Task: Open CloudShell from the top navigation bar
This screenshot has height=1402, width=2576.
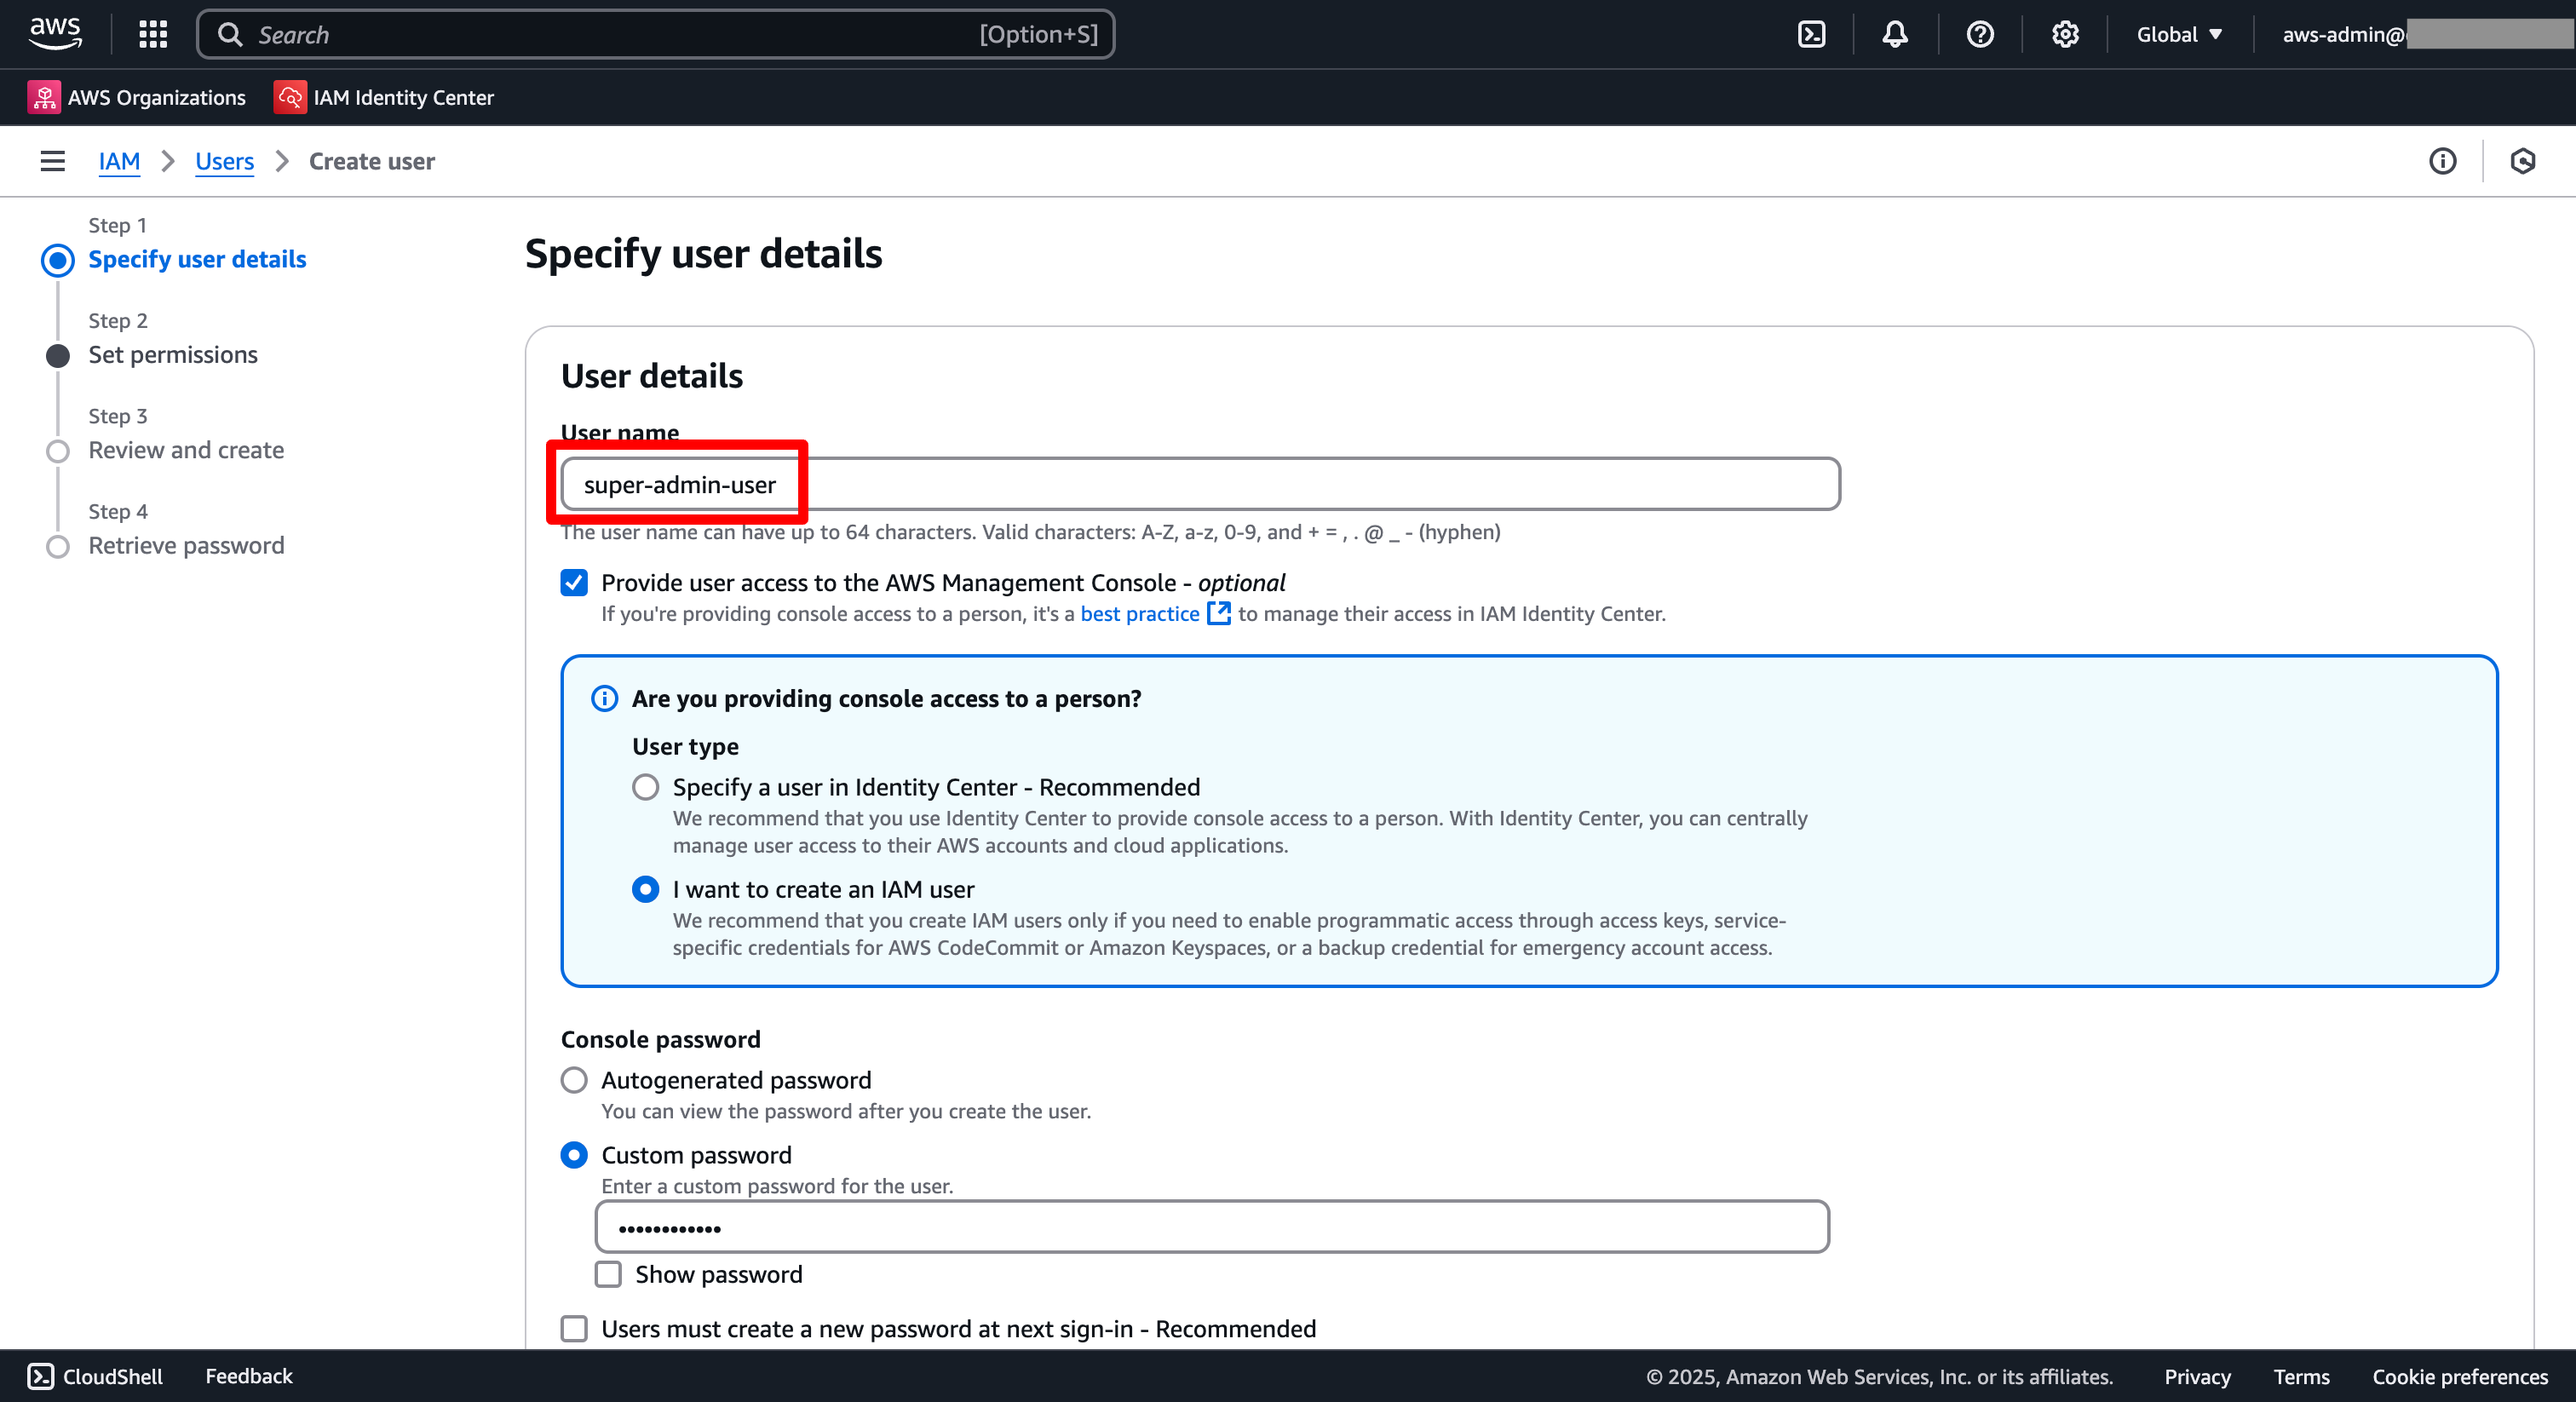Action: pos(1812,34)
